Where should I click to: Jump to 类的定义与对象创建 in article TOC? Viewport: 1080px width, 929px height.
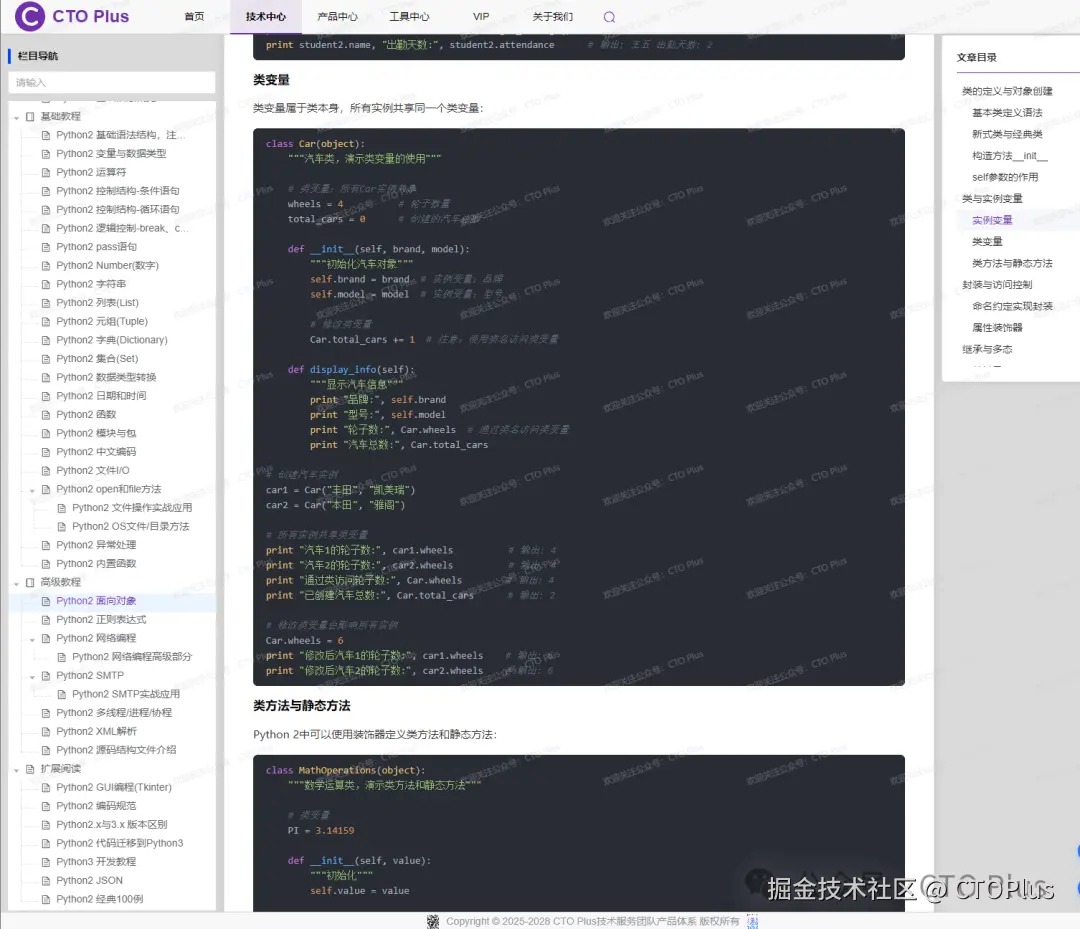click(x=1007, y=91)
